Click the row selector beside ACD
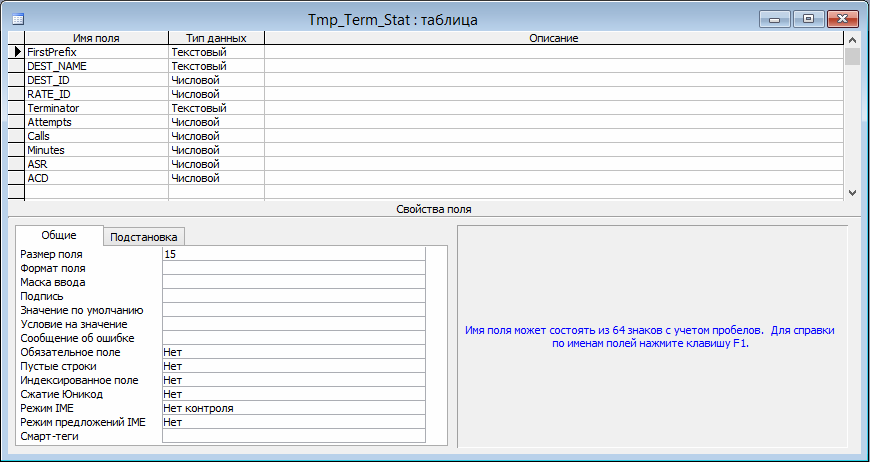 [17, 178]
